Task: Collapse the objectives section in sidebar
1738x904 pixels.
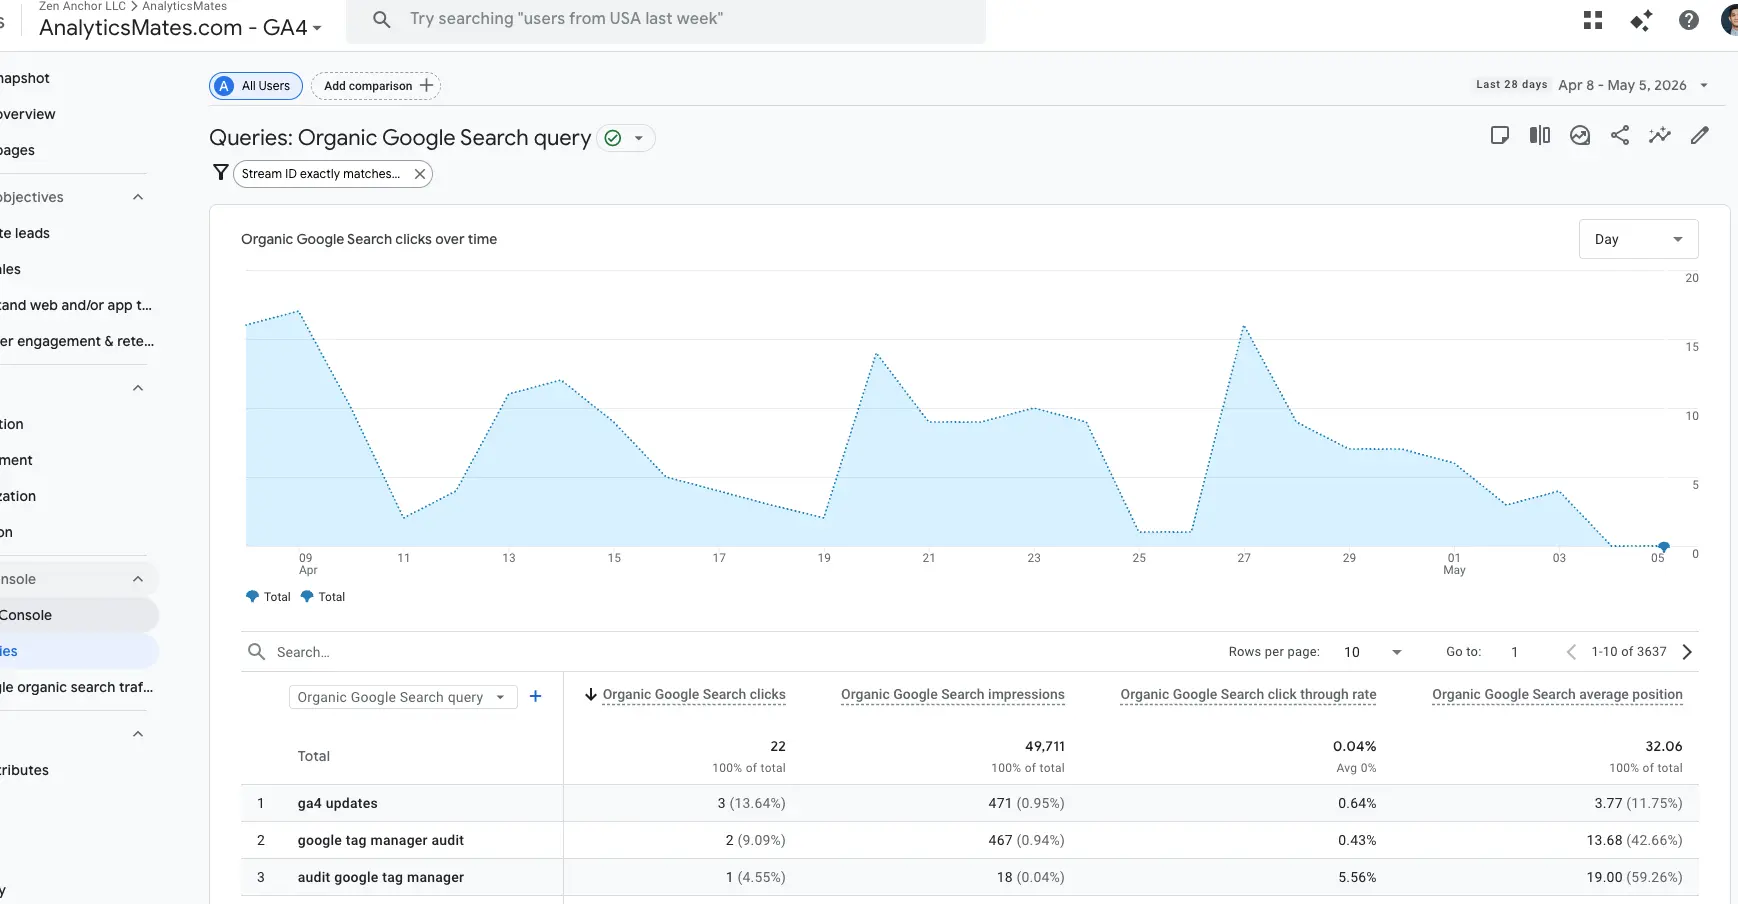Action: [138, 197]
